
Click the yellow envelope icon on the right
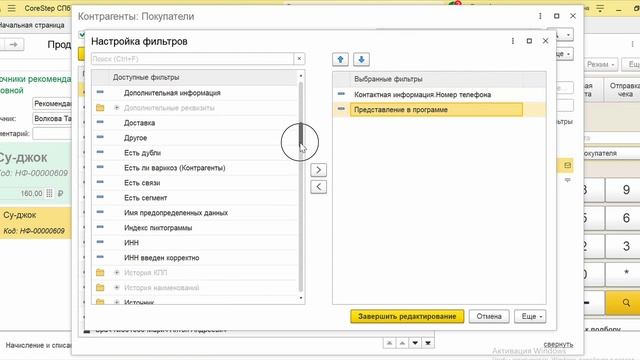[567, 165]
